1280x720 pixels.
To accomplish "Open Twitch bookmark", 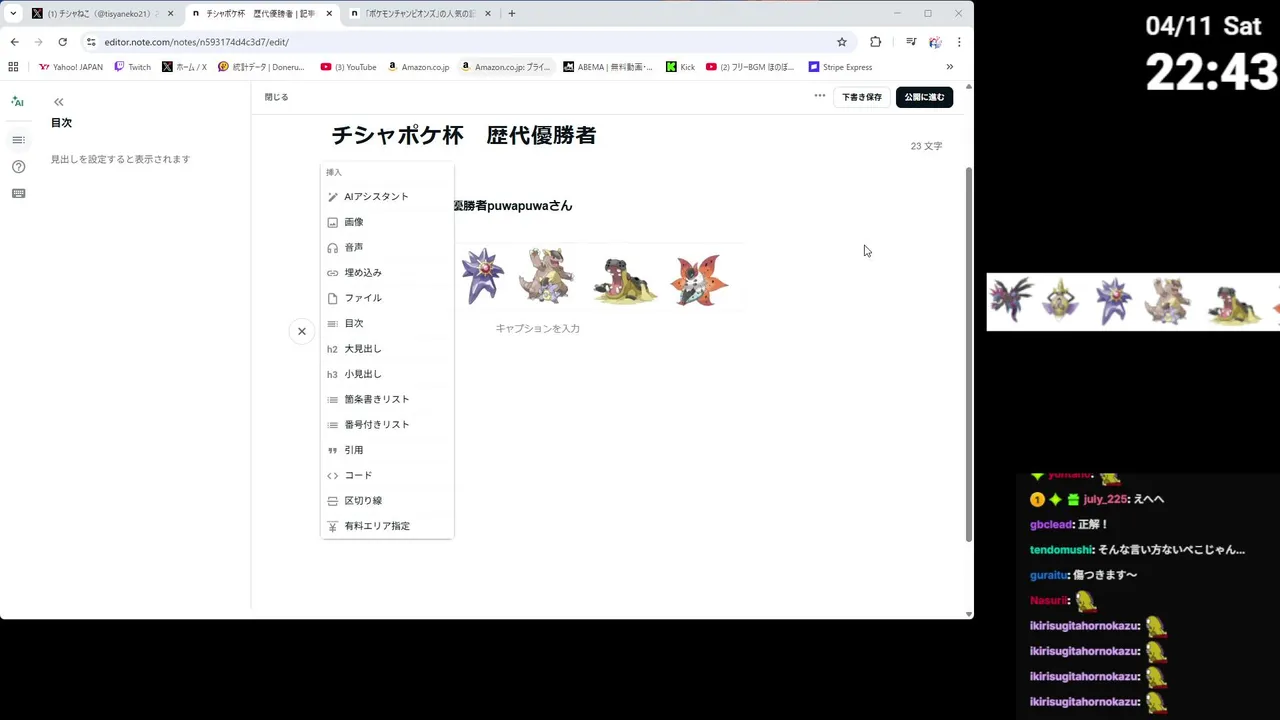I will click(132, 67).
